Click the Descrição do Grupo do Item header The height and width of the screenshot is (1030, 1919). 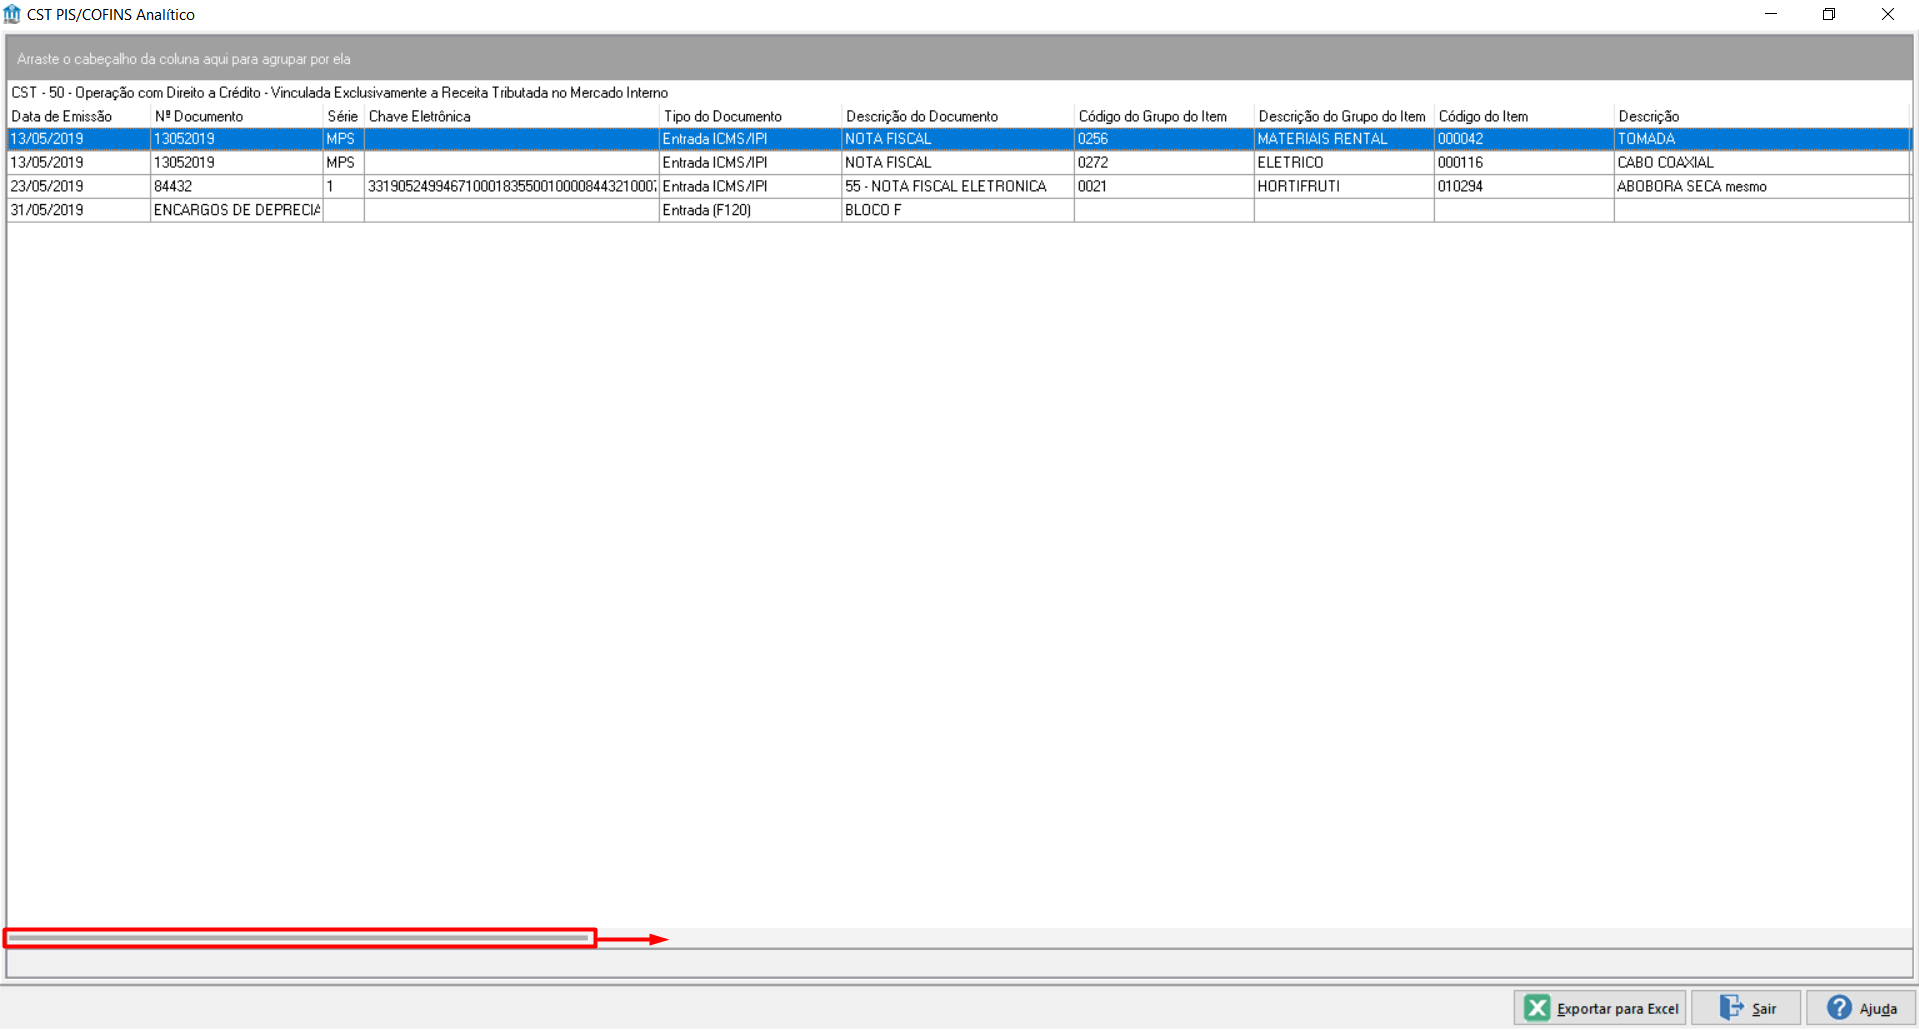1344,116
